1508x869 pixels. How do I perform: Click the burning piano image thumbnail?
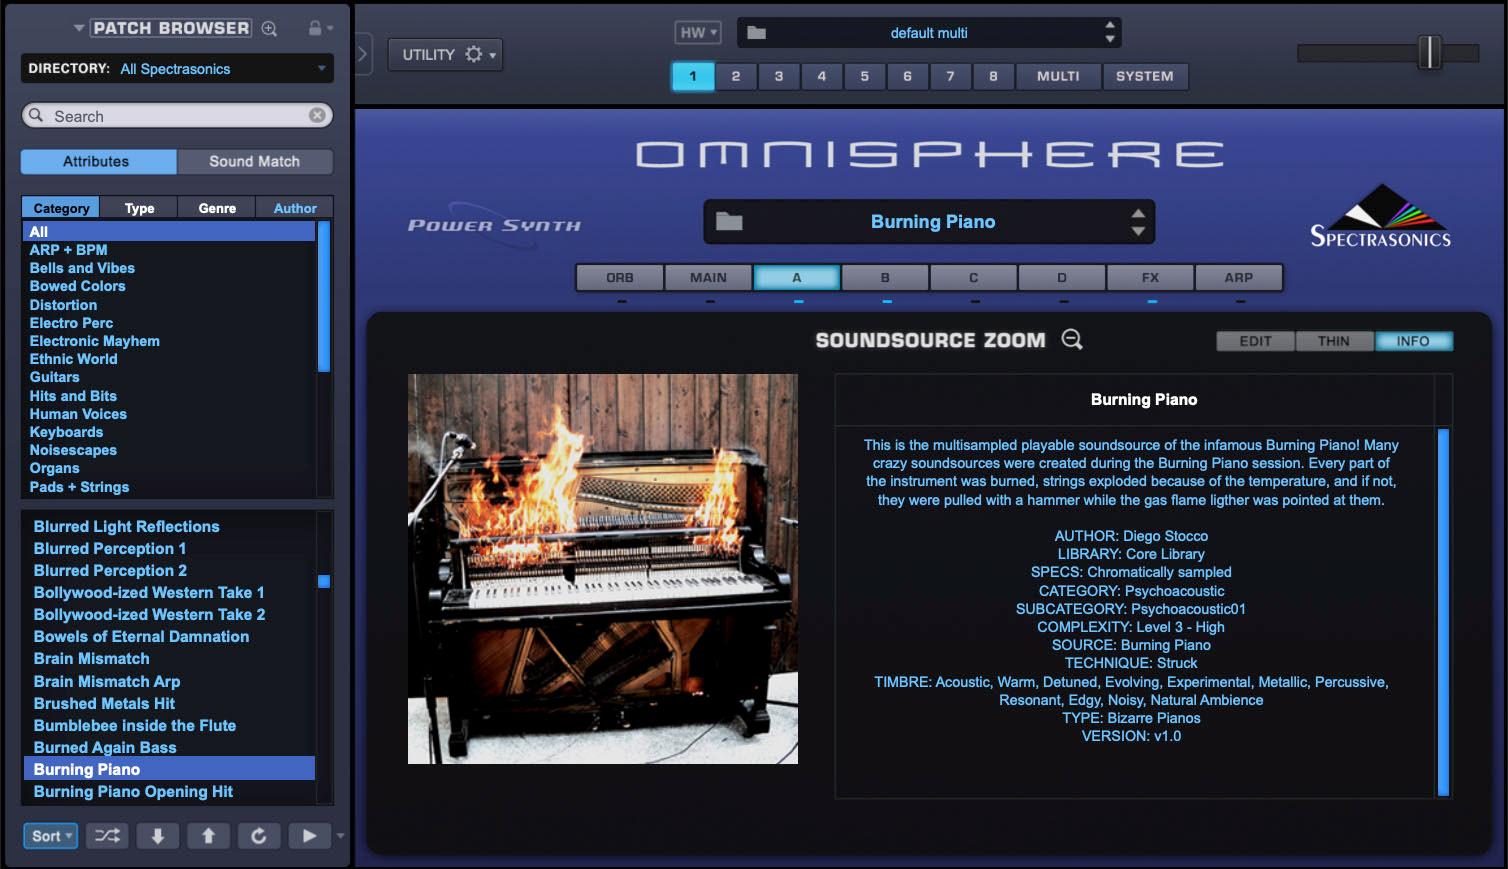click(603, 569)
